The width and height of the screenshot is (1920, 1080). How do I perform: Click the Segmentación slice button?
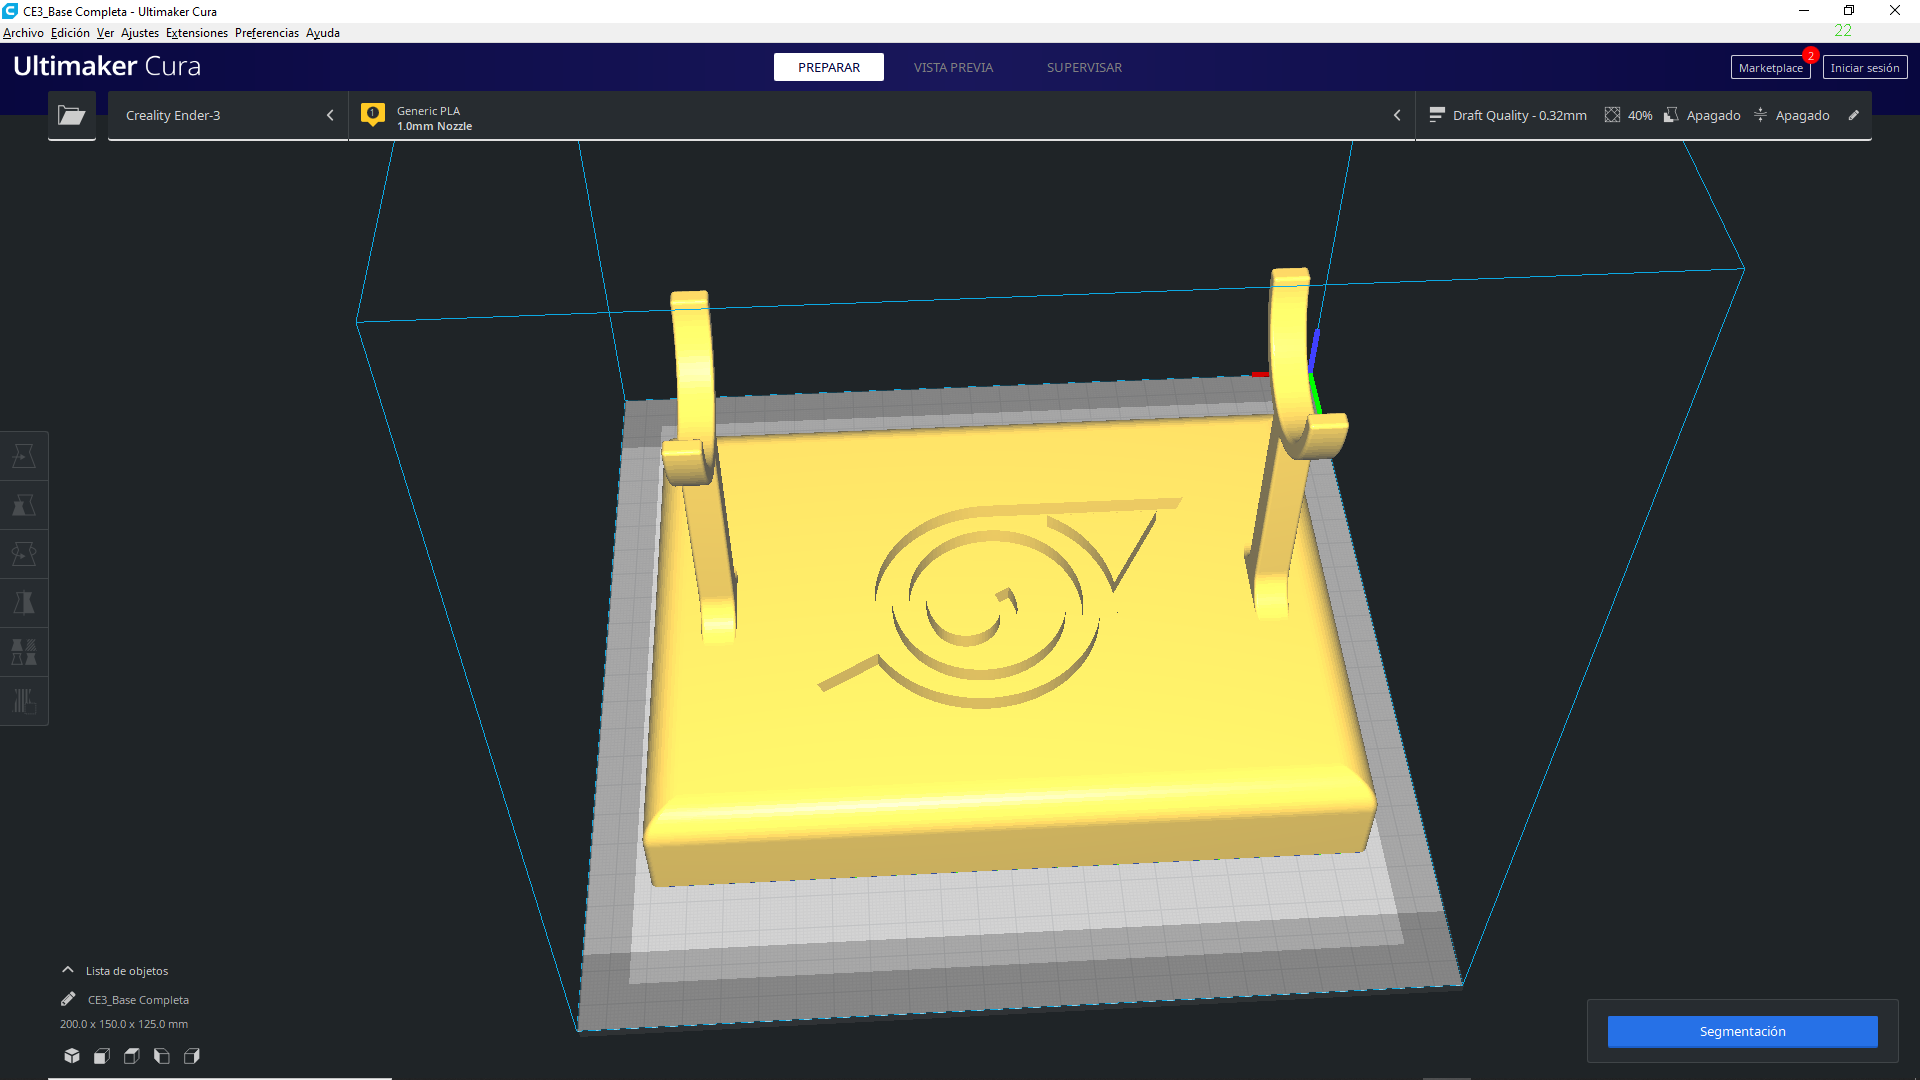point(1742,1031)
